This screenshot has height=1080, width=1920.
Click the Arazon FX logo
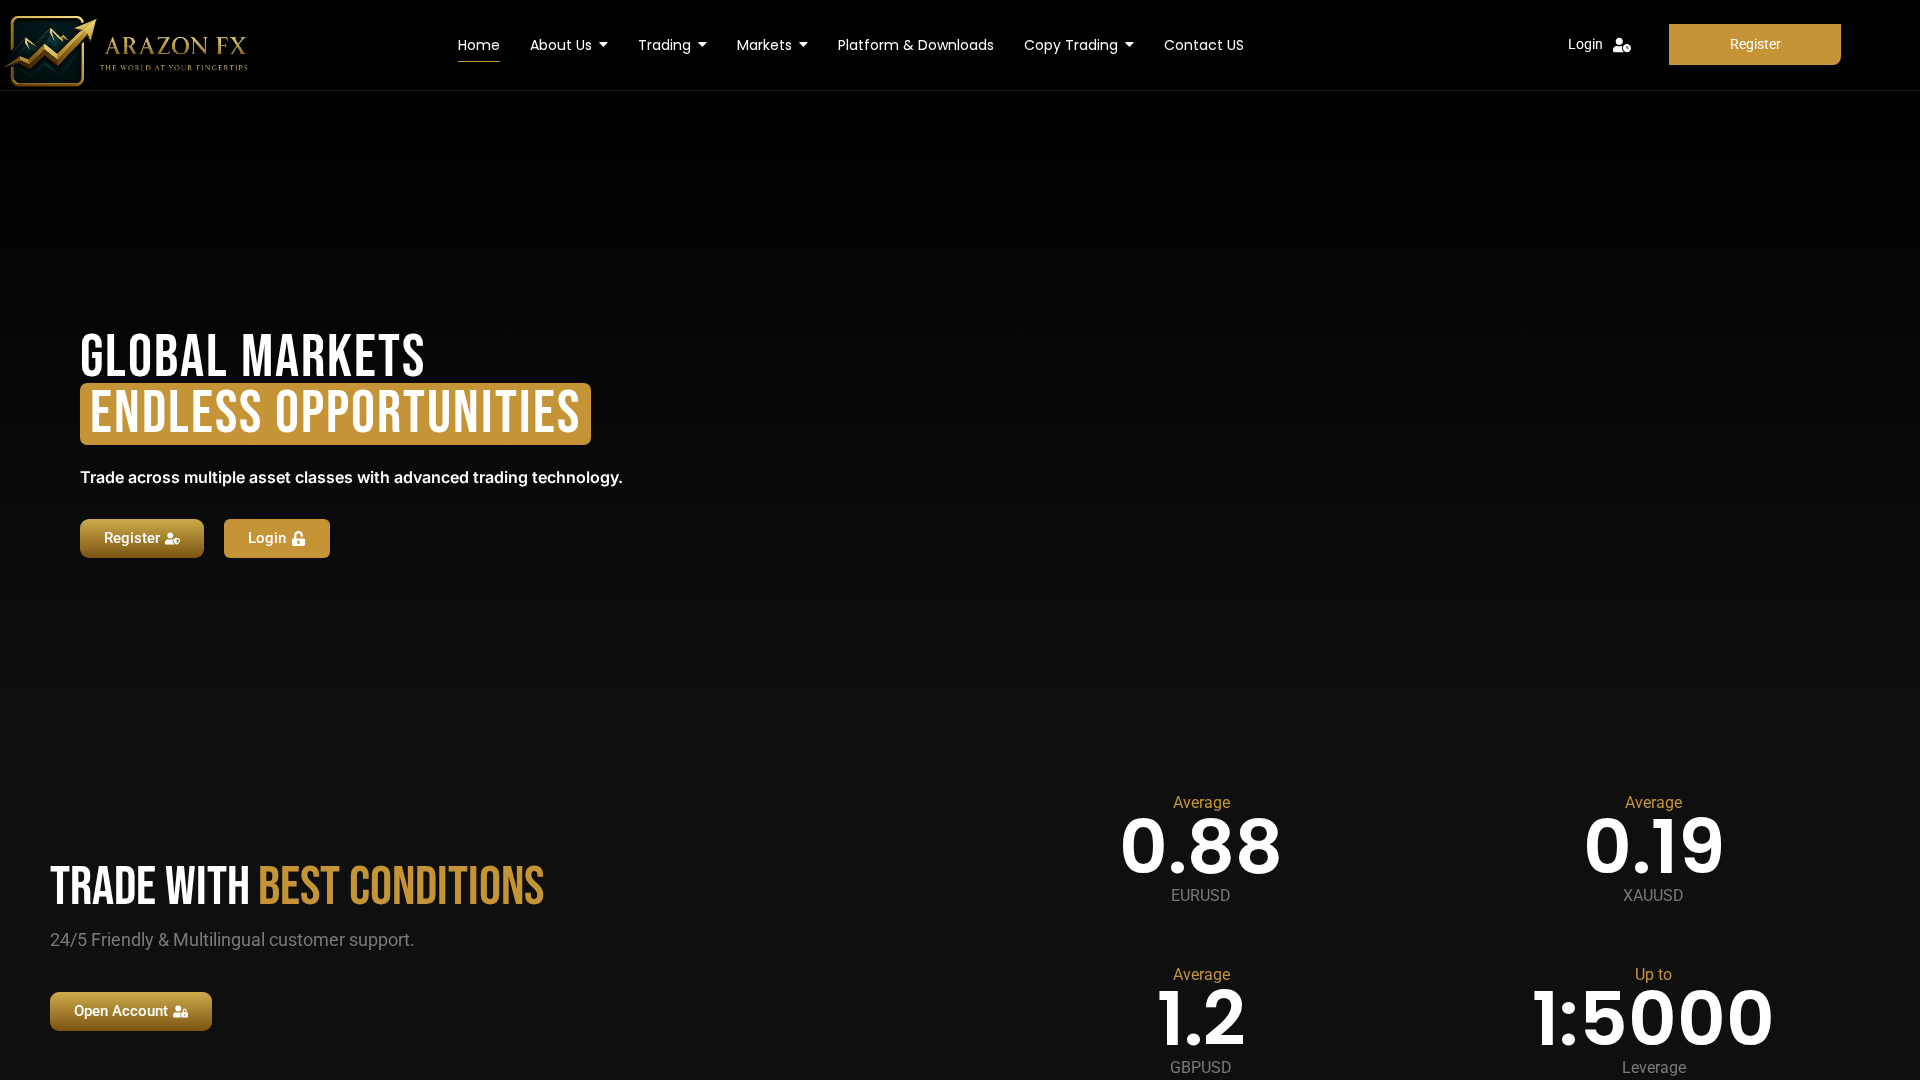tap(125, 50)
